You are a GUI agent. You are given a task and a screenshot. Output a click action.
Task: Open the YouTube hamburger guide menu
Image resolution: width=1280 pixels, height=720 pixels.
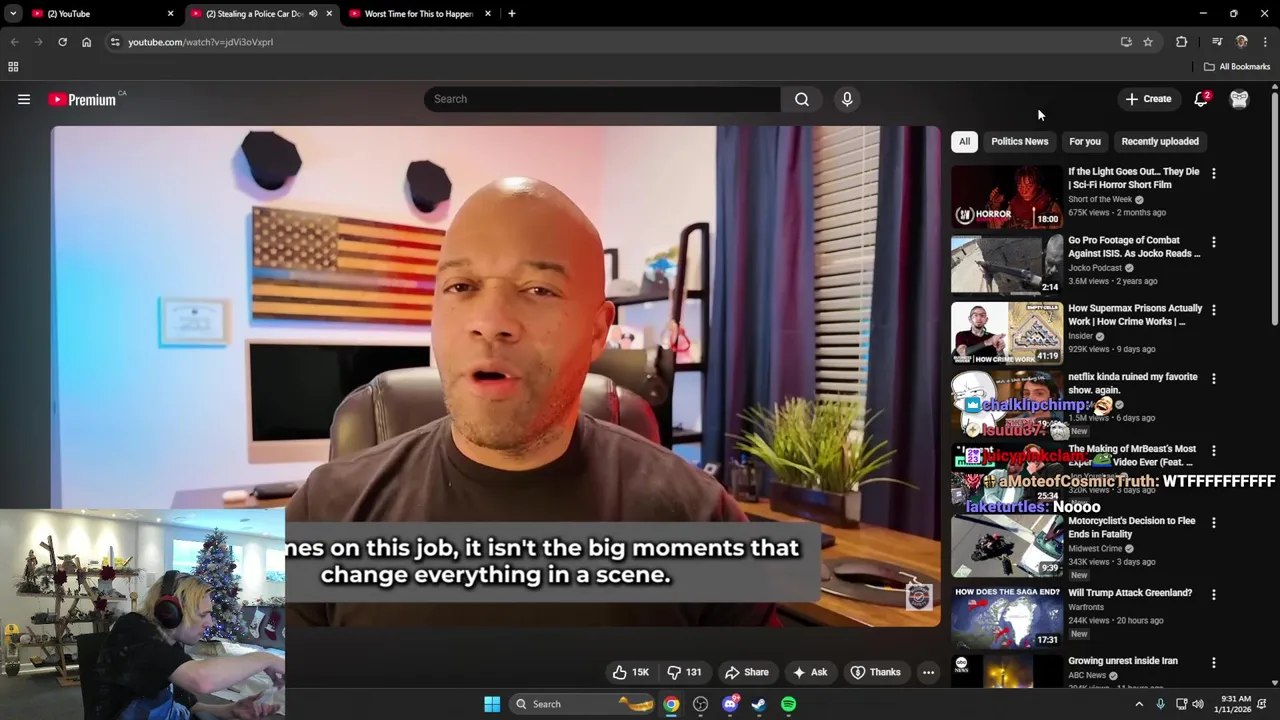[x=24, y=99]
